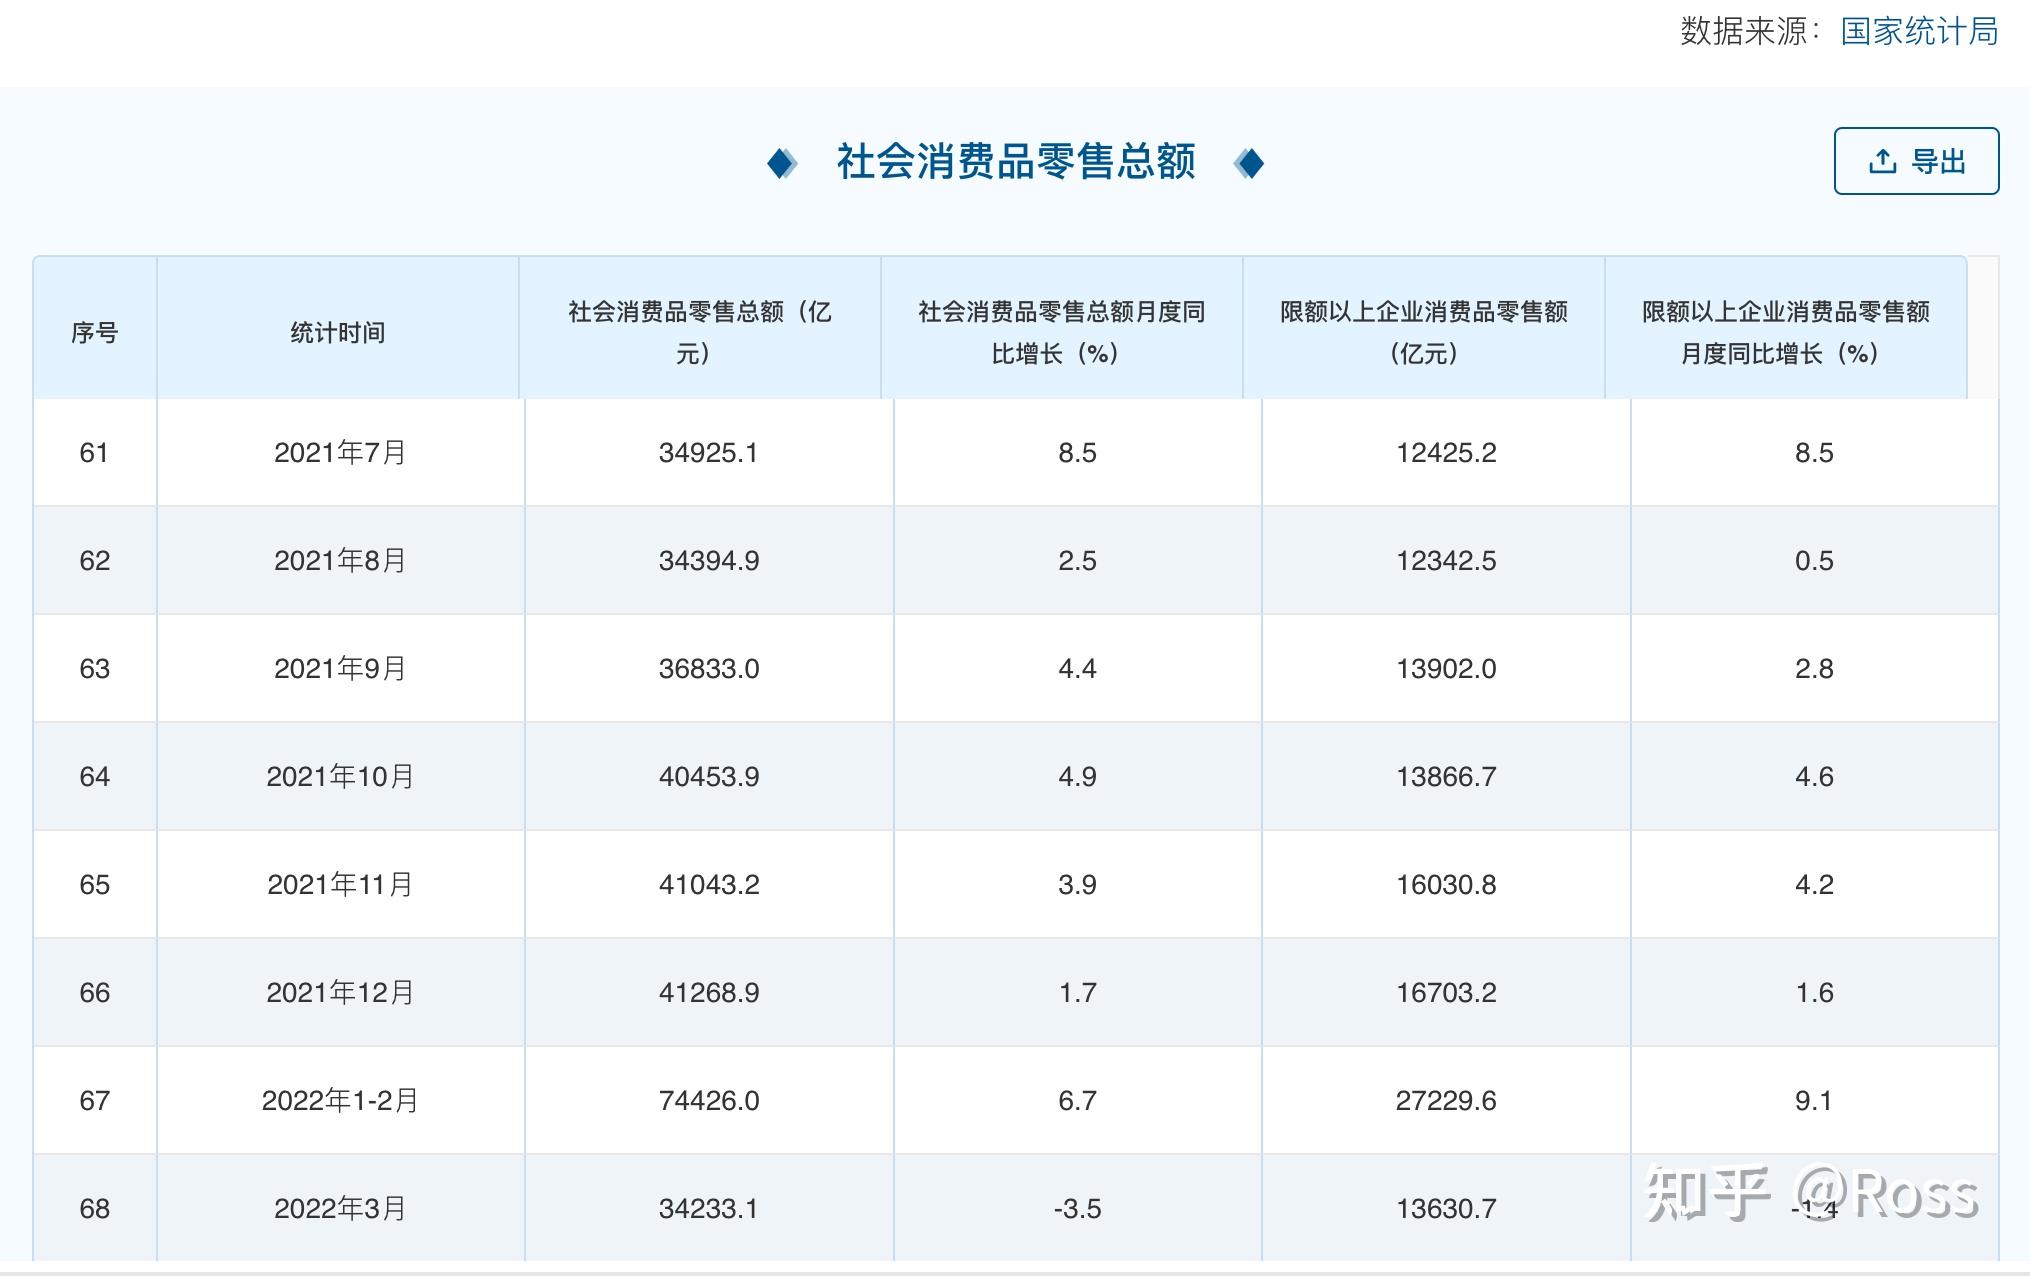2030x1276 pixels.
Task: Select the 社会消费品零售总额 table title
Action: (1016, 162)
